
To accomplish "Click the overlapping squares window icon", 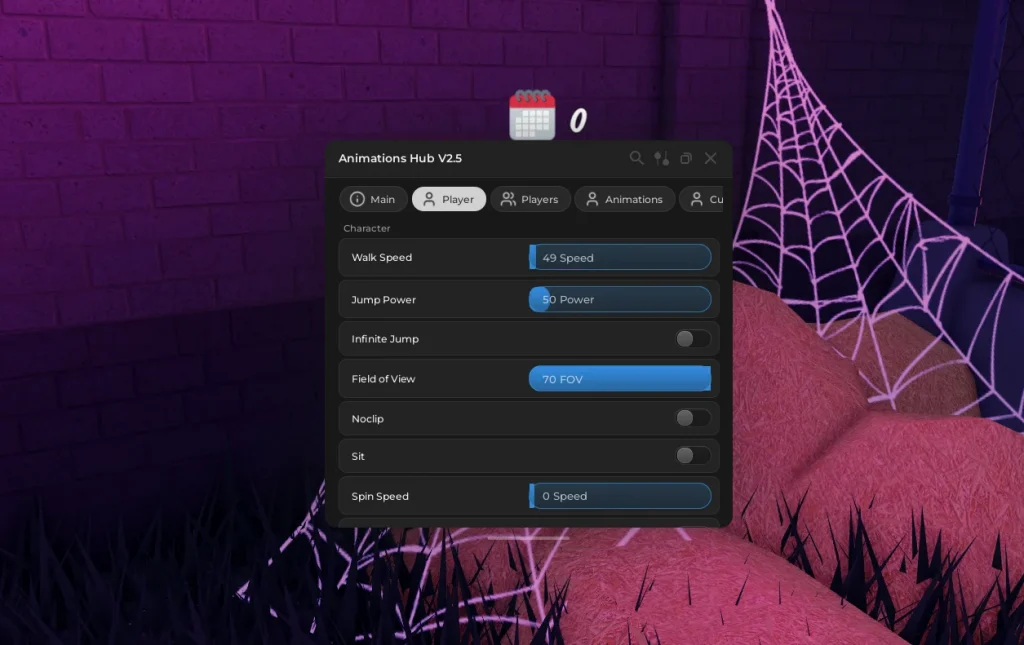I will point(686,158).
